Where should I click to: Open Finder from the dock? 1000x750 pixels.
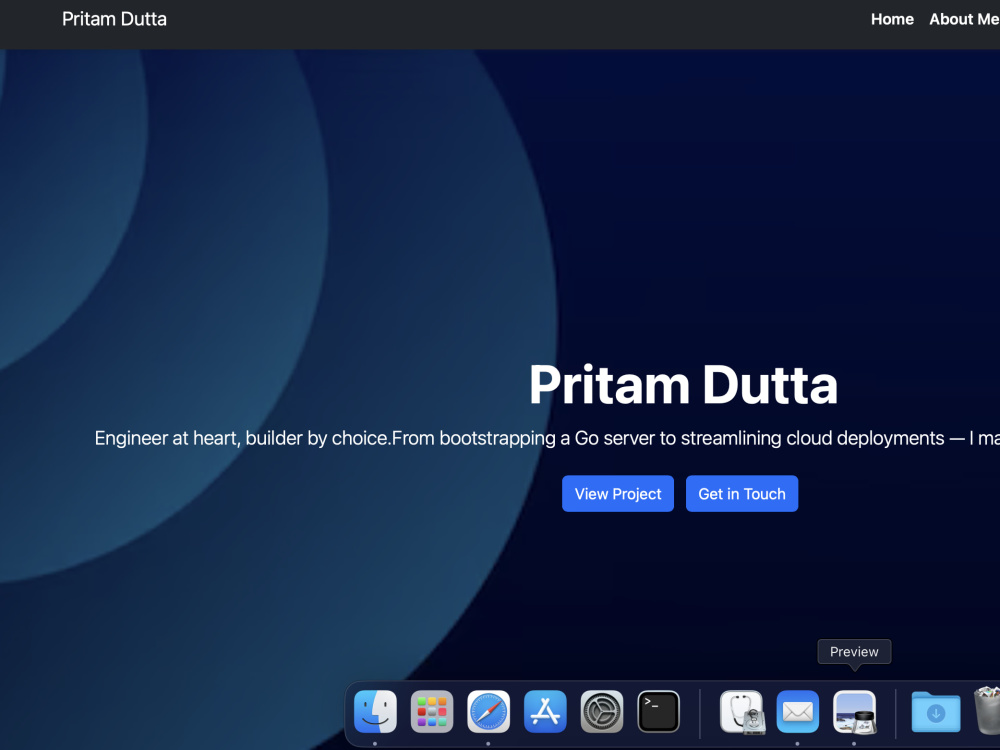click(375, 711)
